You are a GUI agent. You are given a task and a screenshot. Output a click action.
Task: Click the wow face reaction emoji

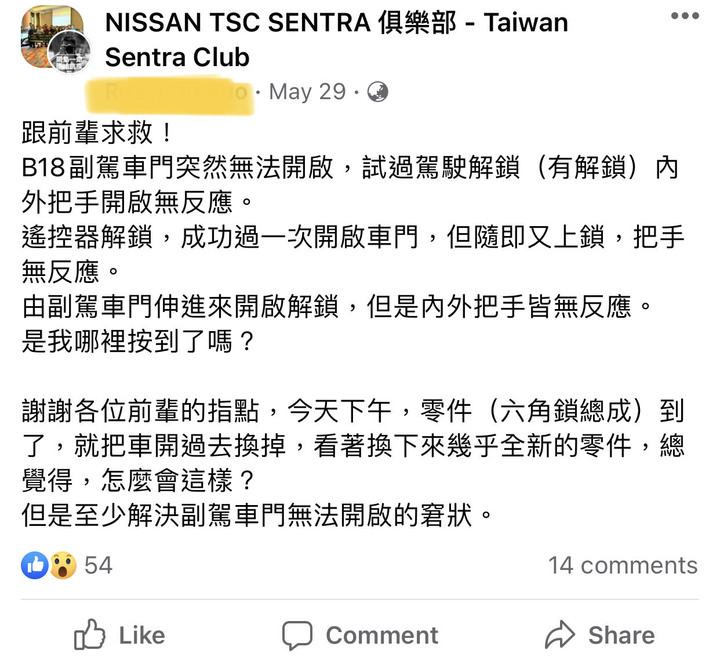click(x=62, y=565)
